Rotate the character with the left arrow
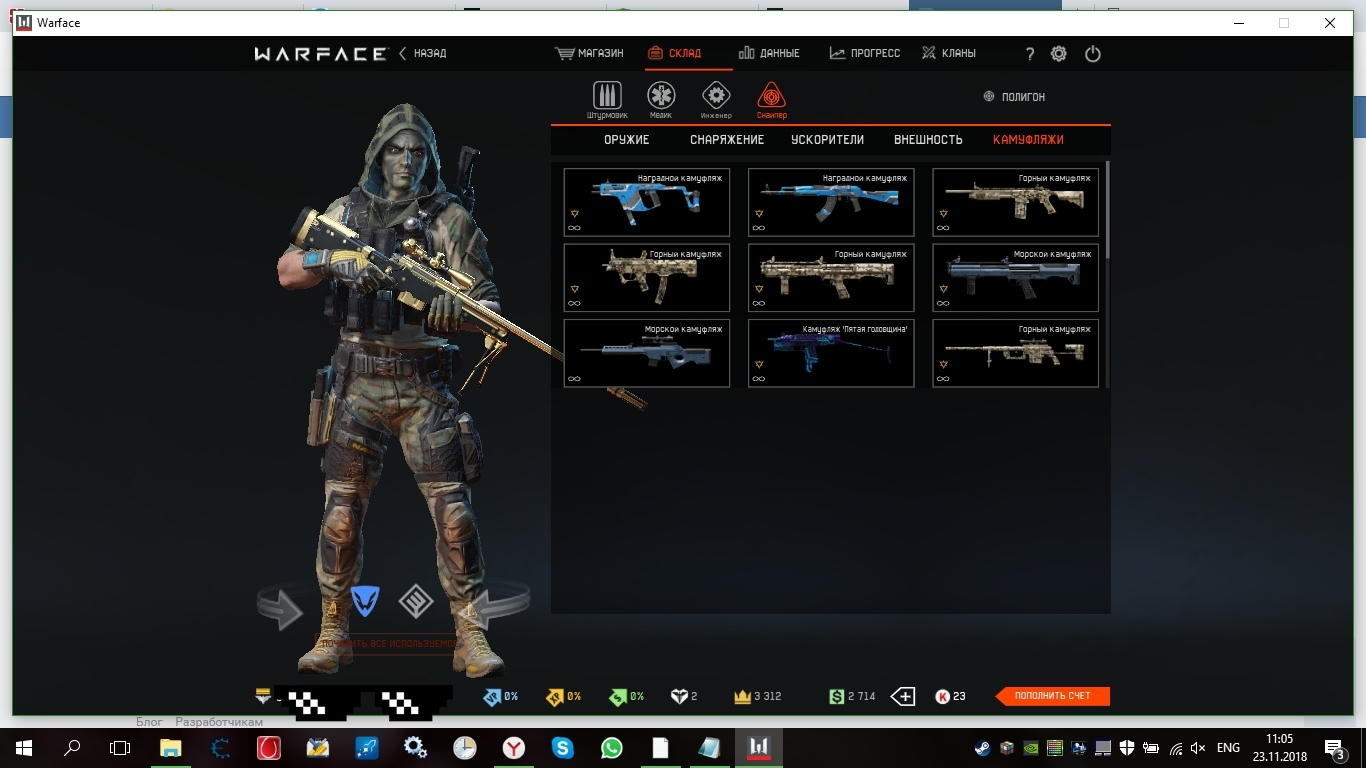The image size is (1366, 768). [x=280, y=608]
